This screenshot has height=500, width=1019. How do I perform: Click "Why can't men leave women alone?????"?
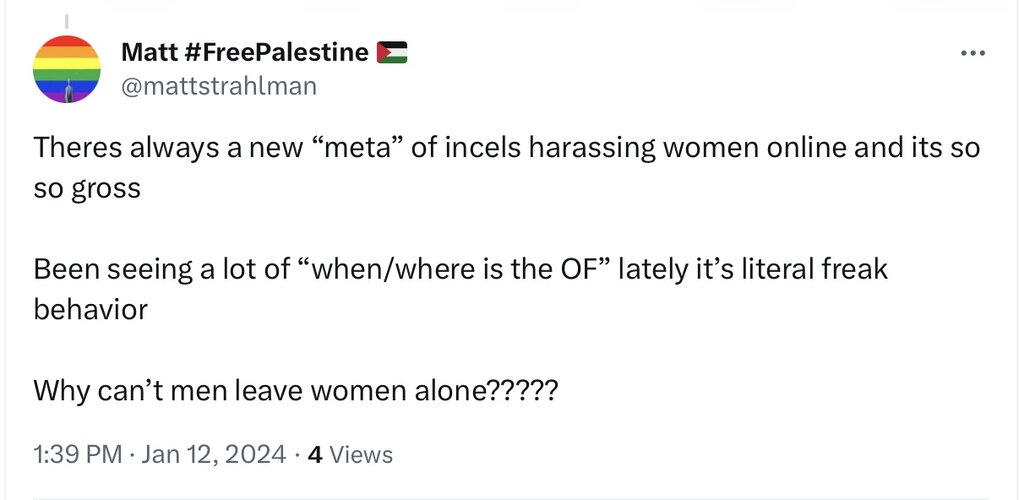[295, 391]
